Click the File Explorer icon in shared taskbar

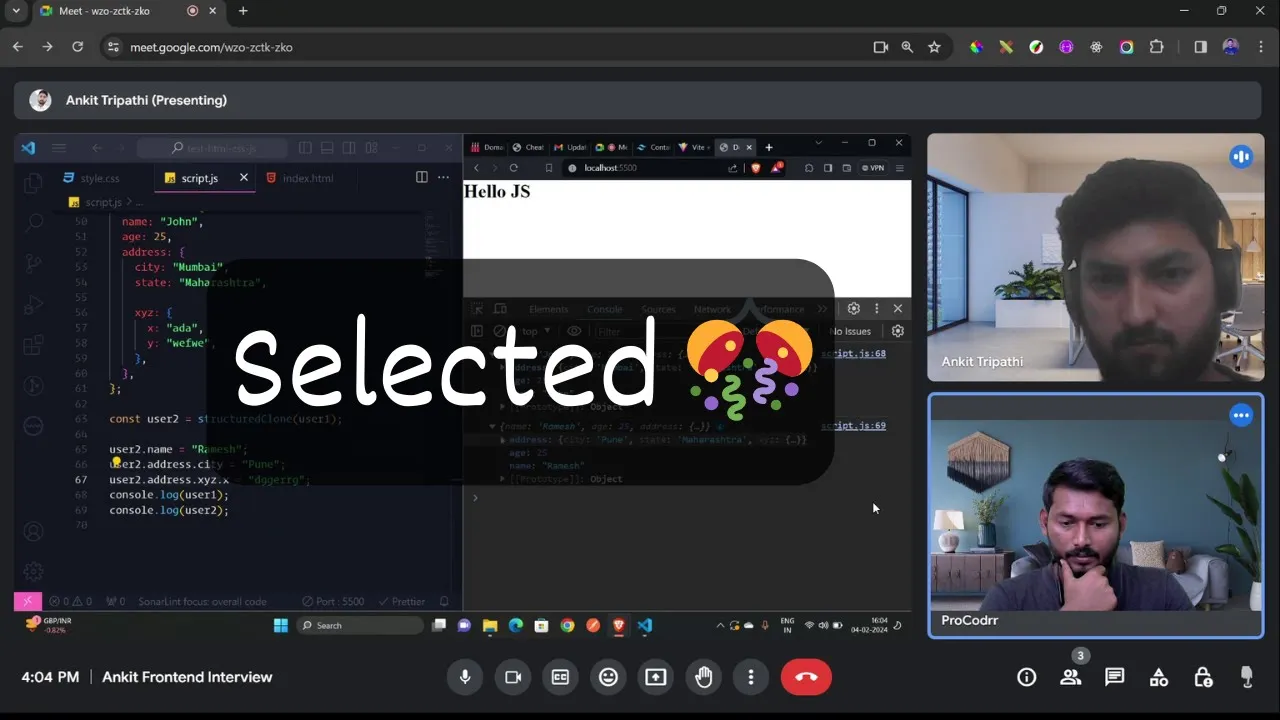(490, 626)
